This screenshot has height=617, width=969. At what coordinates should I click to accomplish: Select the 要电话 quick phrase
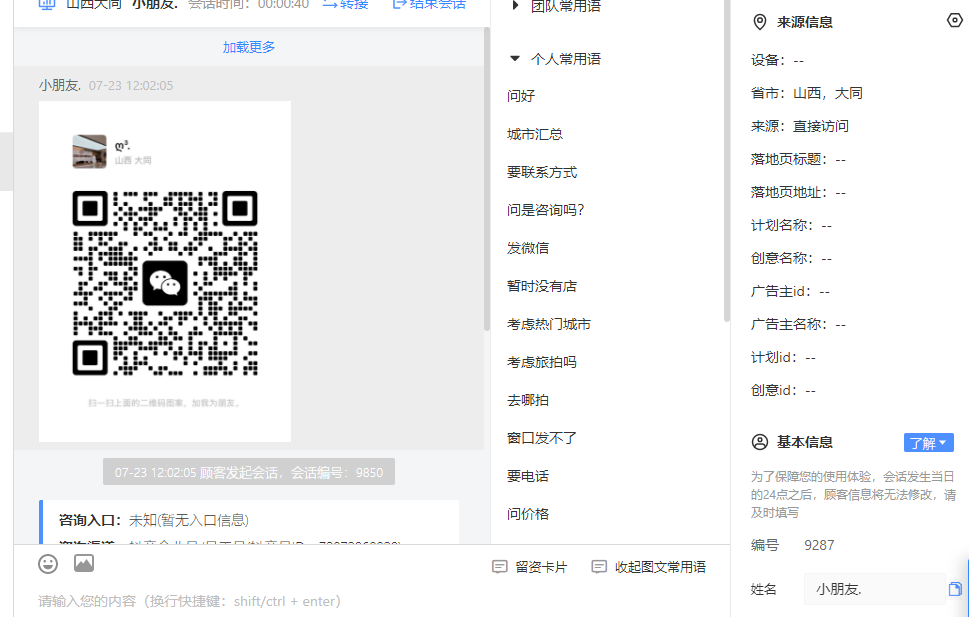pos(528,477)
